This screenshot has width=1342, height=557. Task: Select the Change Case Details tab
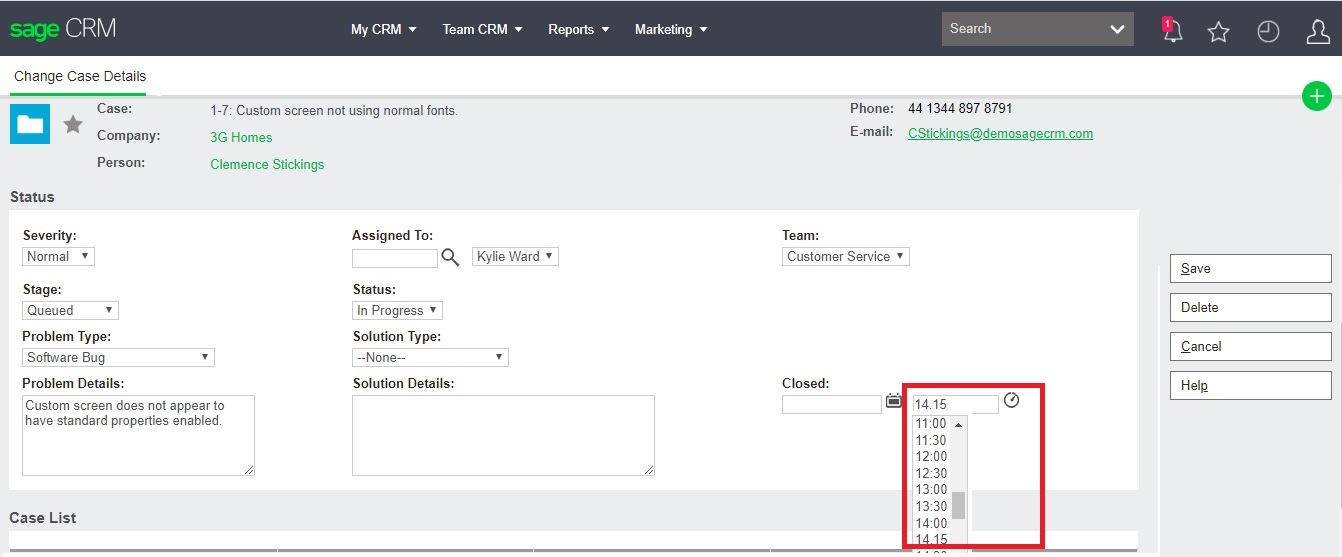click(x=80, y=76)
